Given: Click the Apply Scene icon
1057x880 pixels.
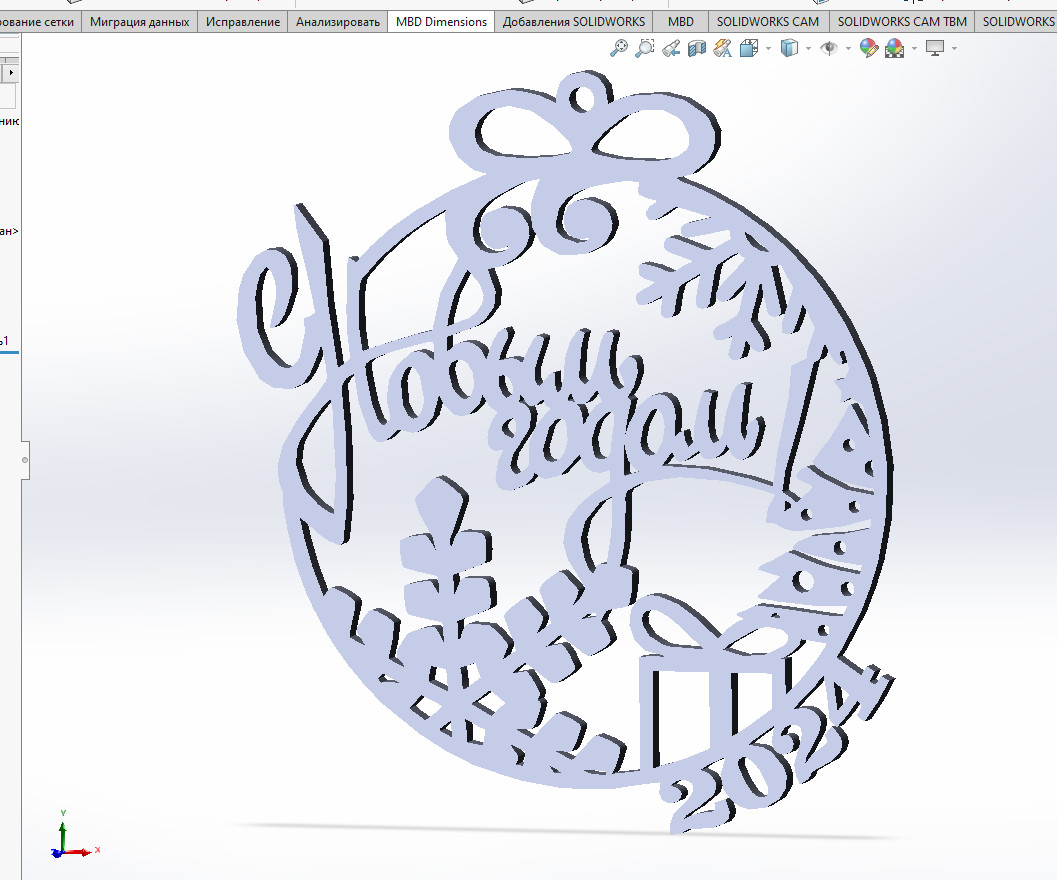Looking at the screenshot, I should (895, 49).
